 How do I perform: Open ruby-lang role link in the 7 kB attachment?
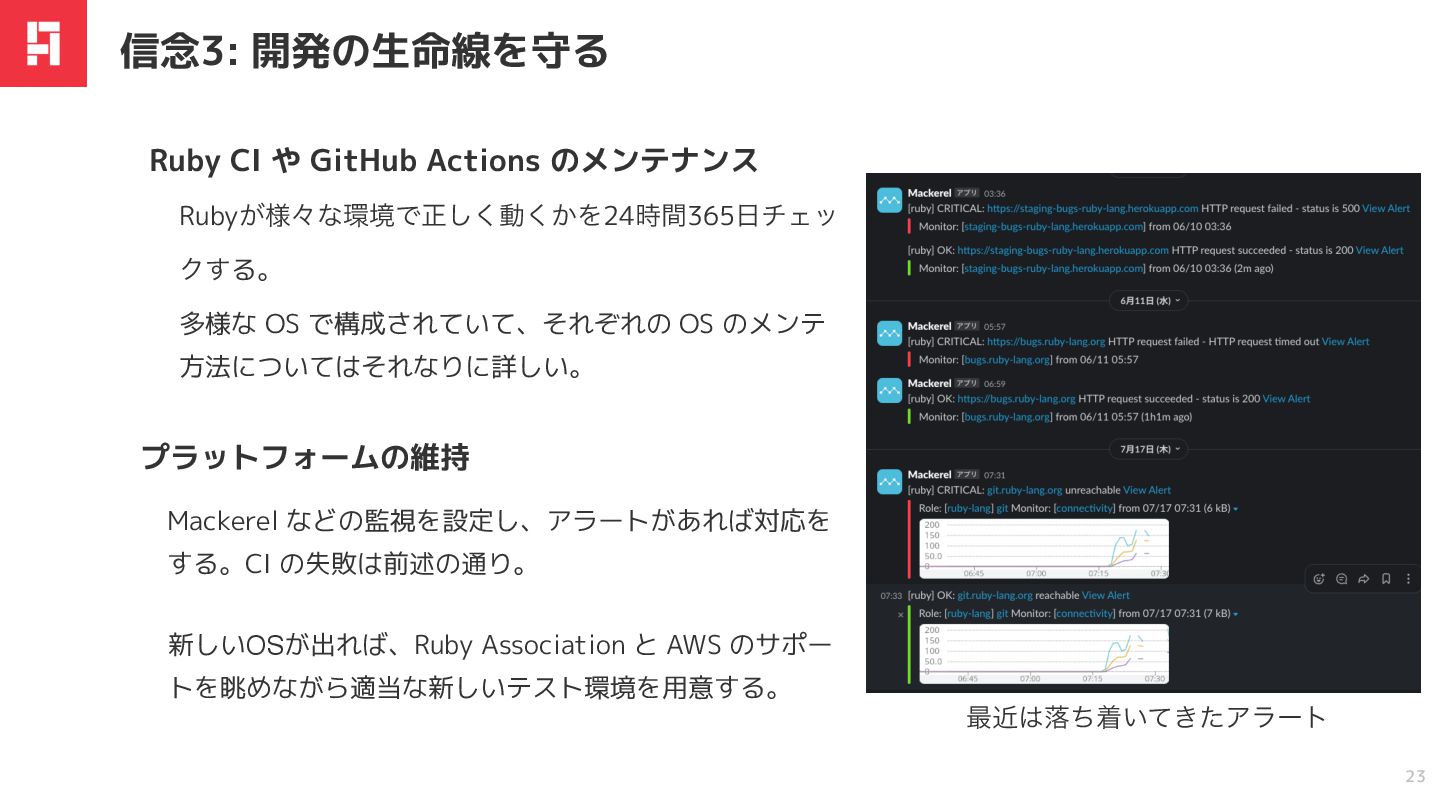(968, 613)
